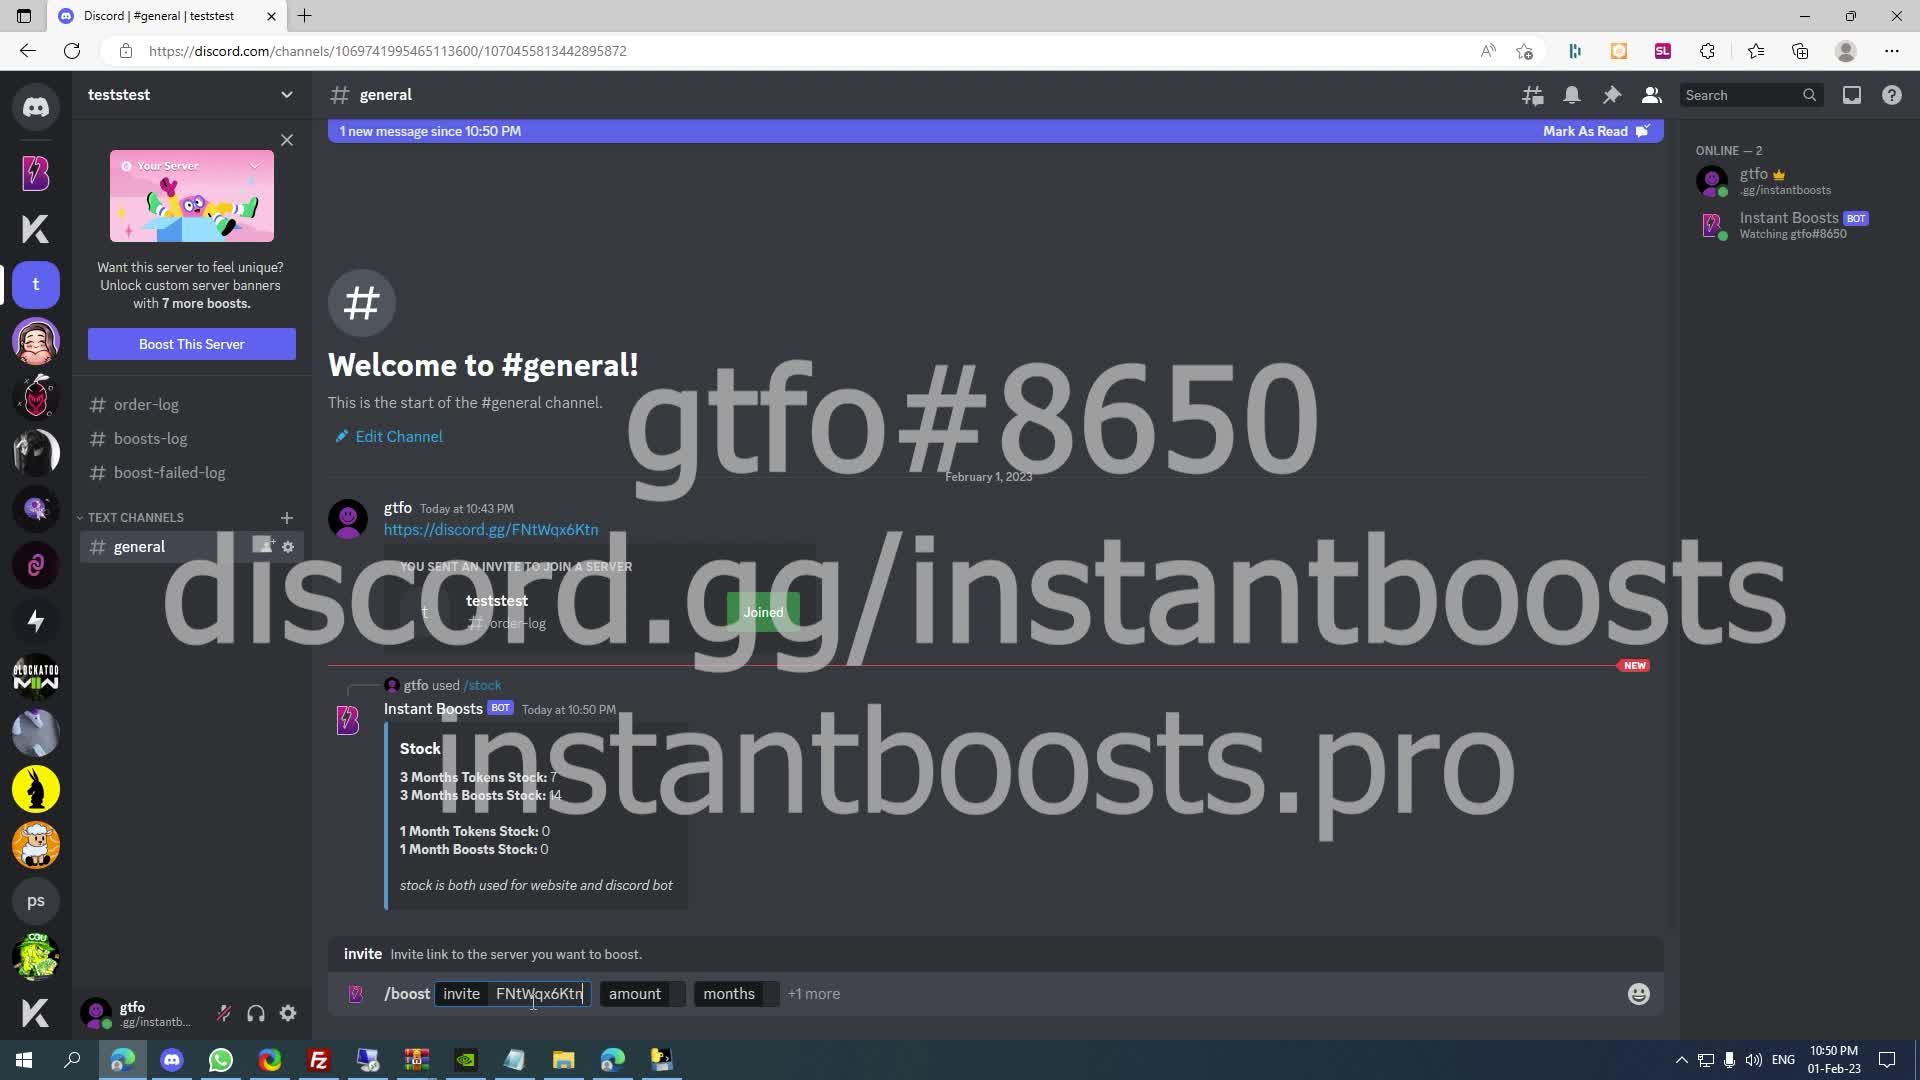Open Discord help
1920x1080 pixels.
click(1891, 94)
